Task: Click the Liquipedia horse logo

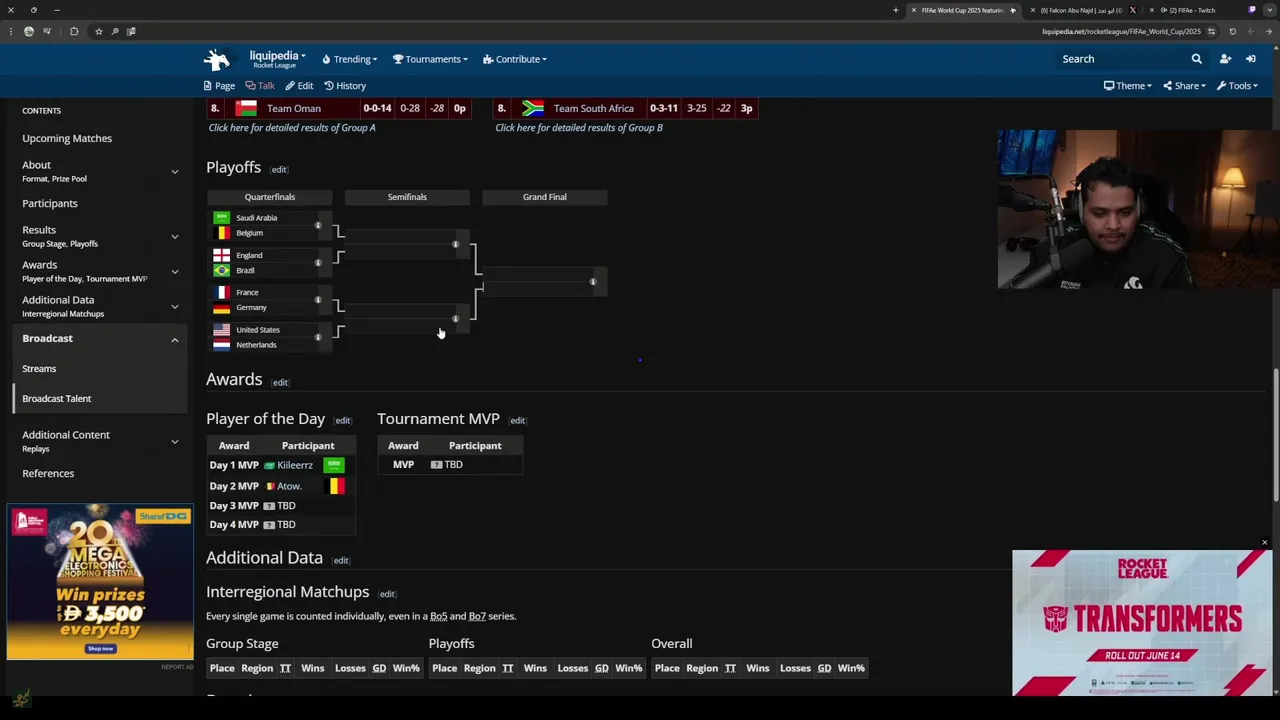Action: point(217,59)
